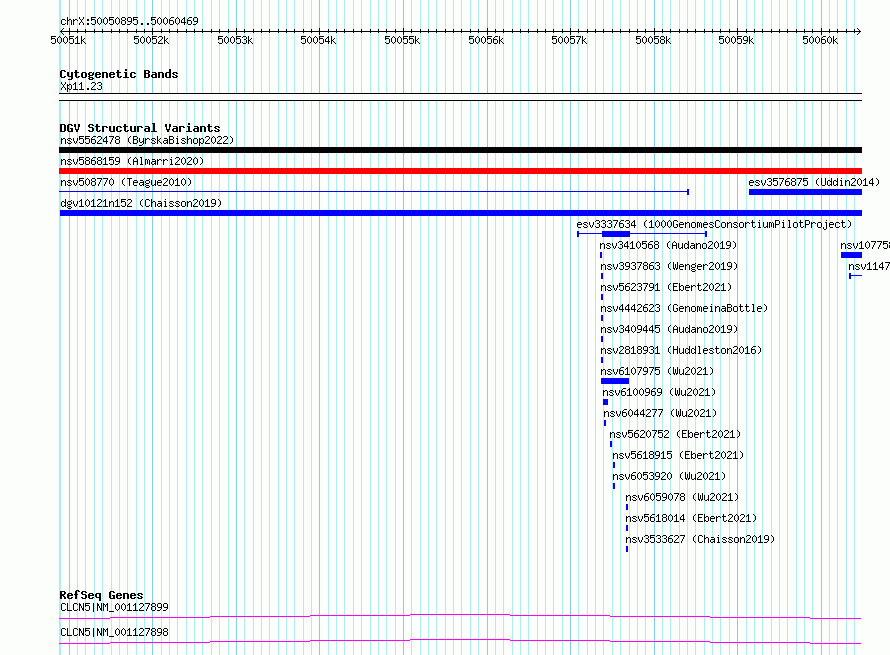Click the 50057k ruler tick label
This screenshot has height=655, width=890.
(569, 40)
